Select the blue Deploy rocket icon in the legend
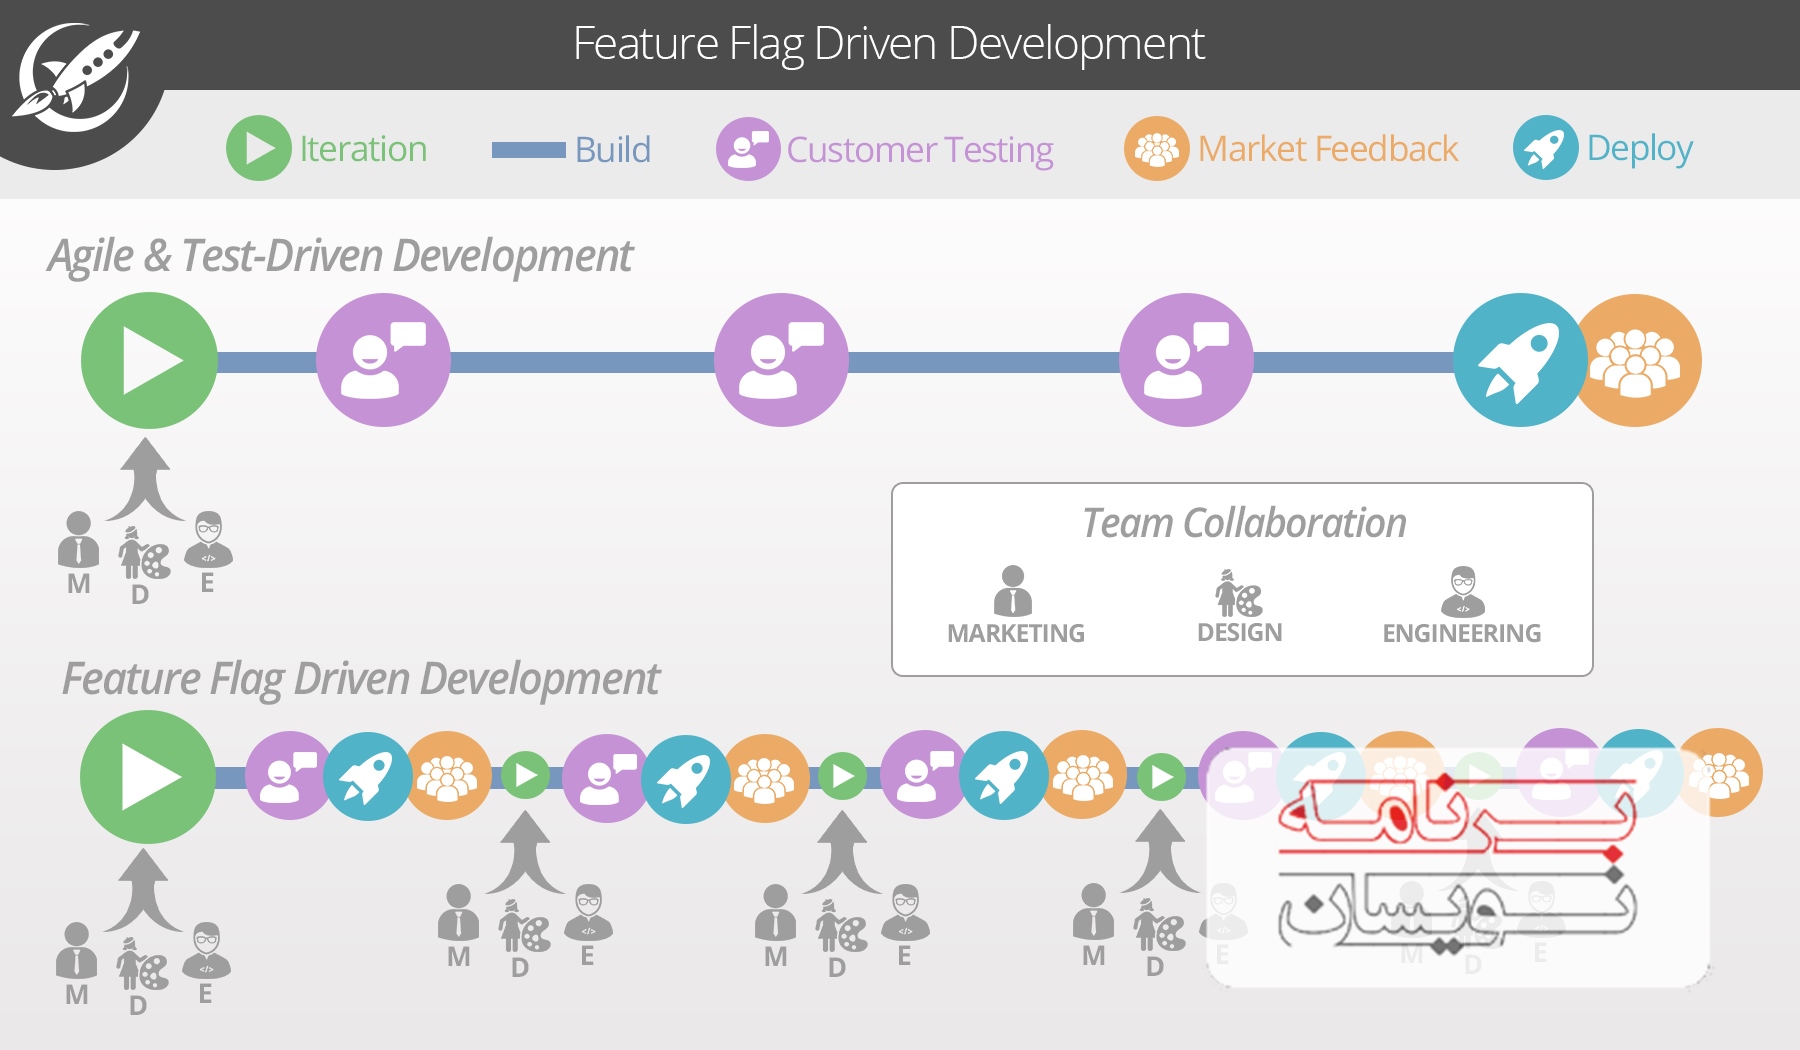This screenshot has width=1800, height=1050. 1542,149
